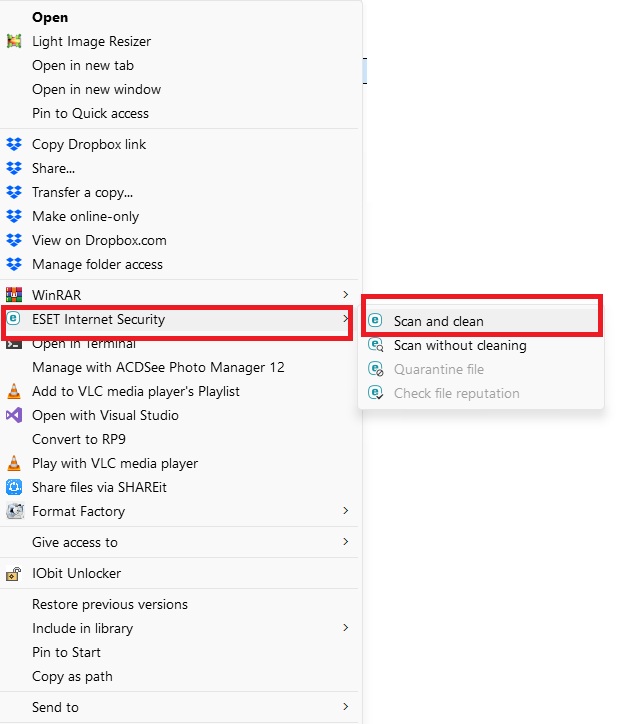Click the Format Factory icon

coord(15,511)
